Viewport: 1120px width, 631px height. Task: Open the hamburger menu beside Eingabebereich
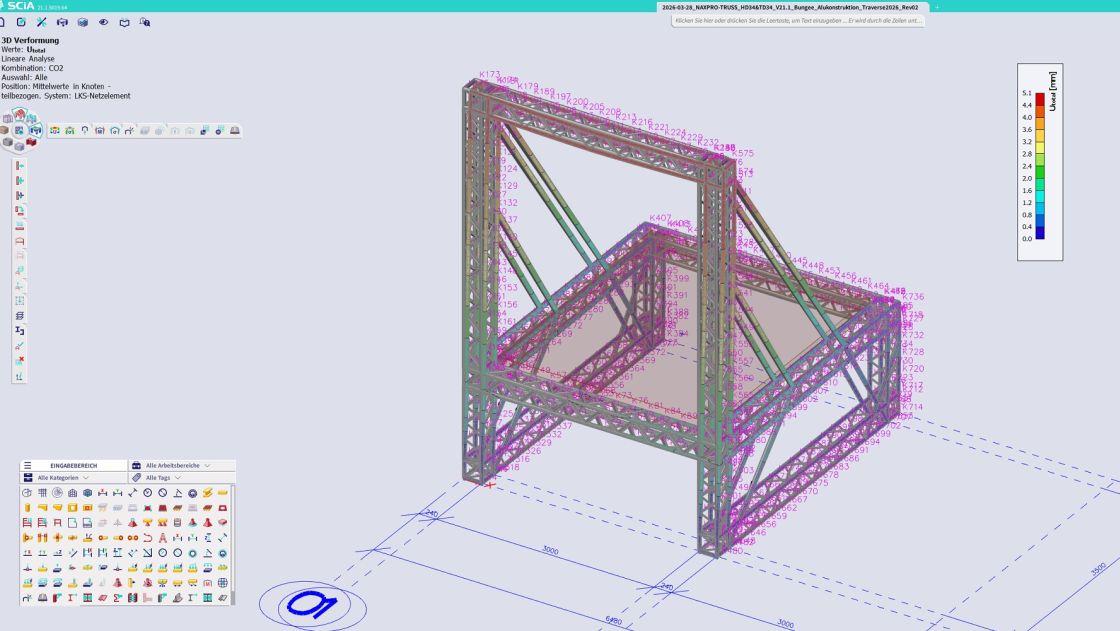click(28, 465)
